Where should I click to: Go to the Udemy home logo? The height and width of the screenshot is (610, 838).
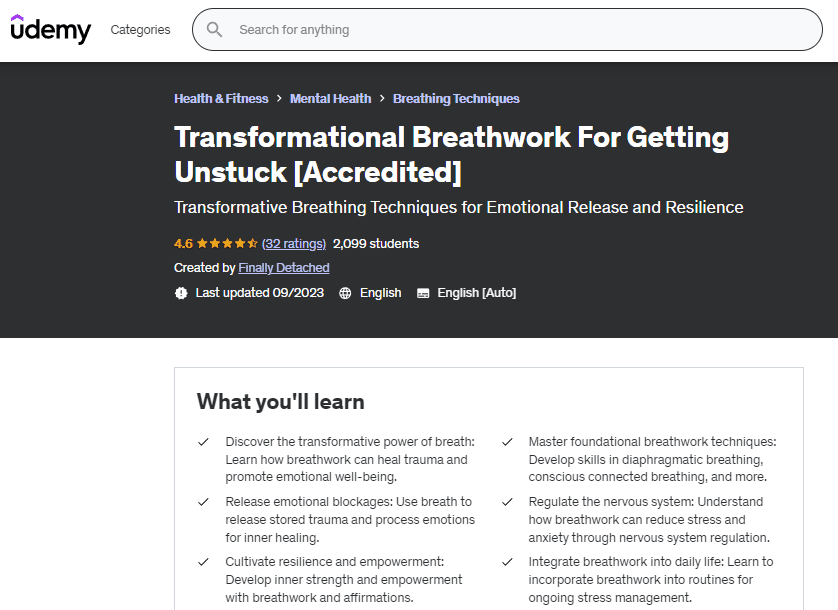(51, 29)
